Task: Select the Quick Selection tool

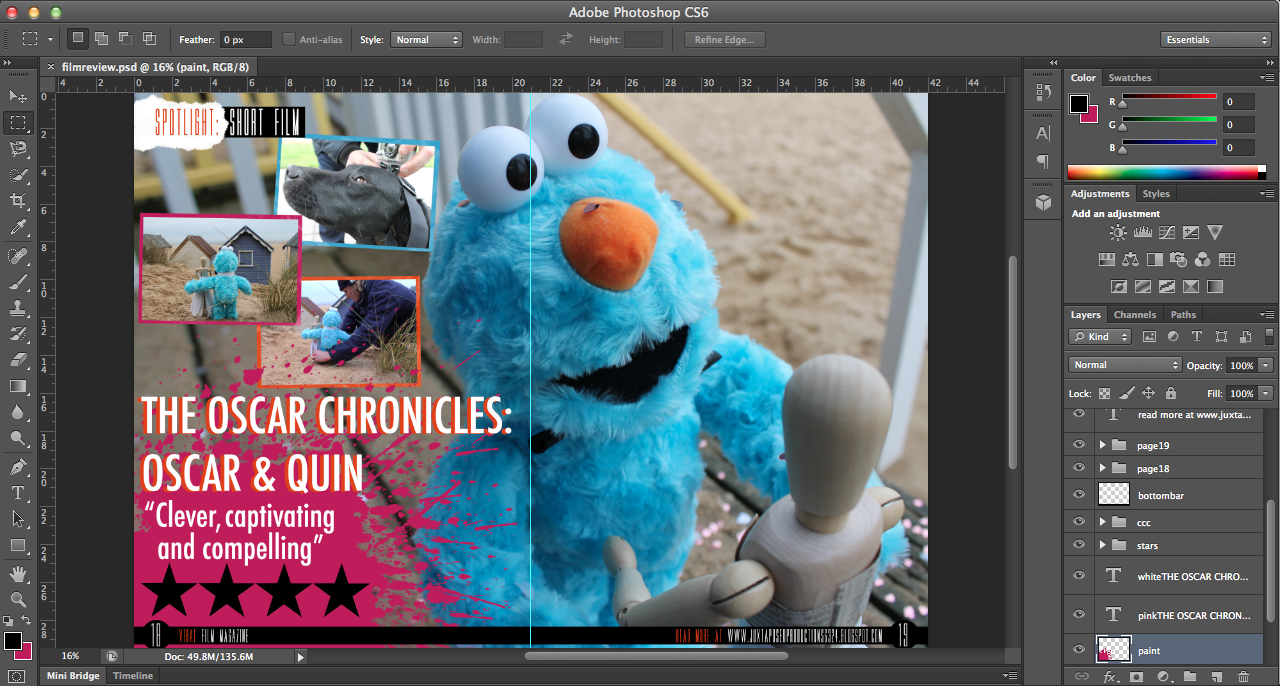Action: pyautogui.click(x=18, y=175)
